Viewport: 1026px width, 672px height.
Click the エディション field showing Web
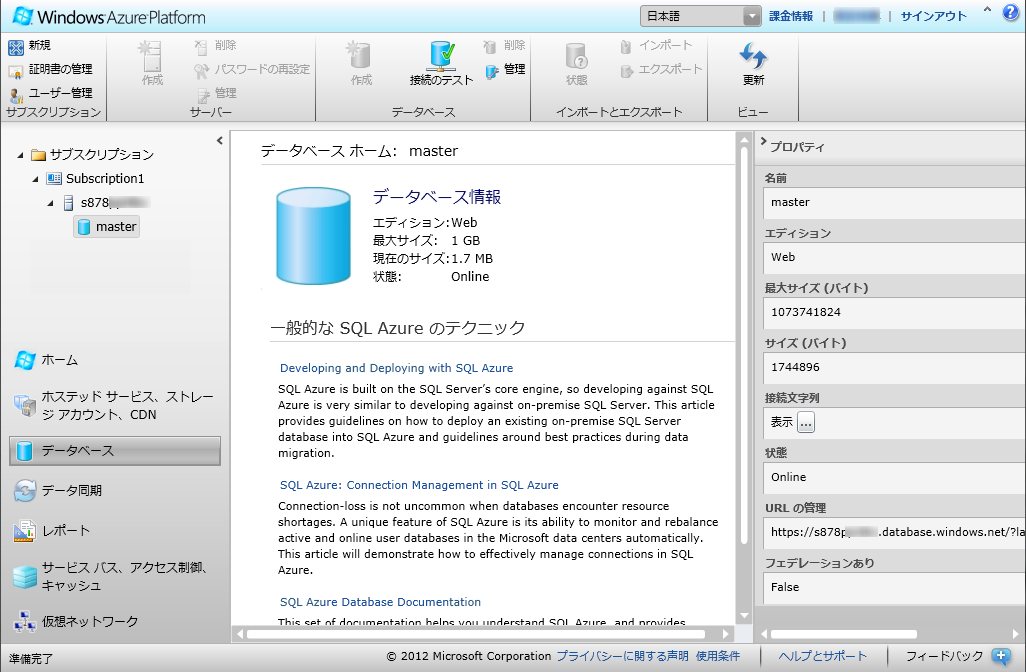click(x=894, y=258)
